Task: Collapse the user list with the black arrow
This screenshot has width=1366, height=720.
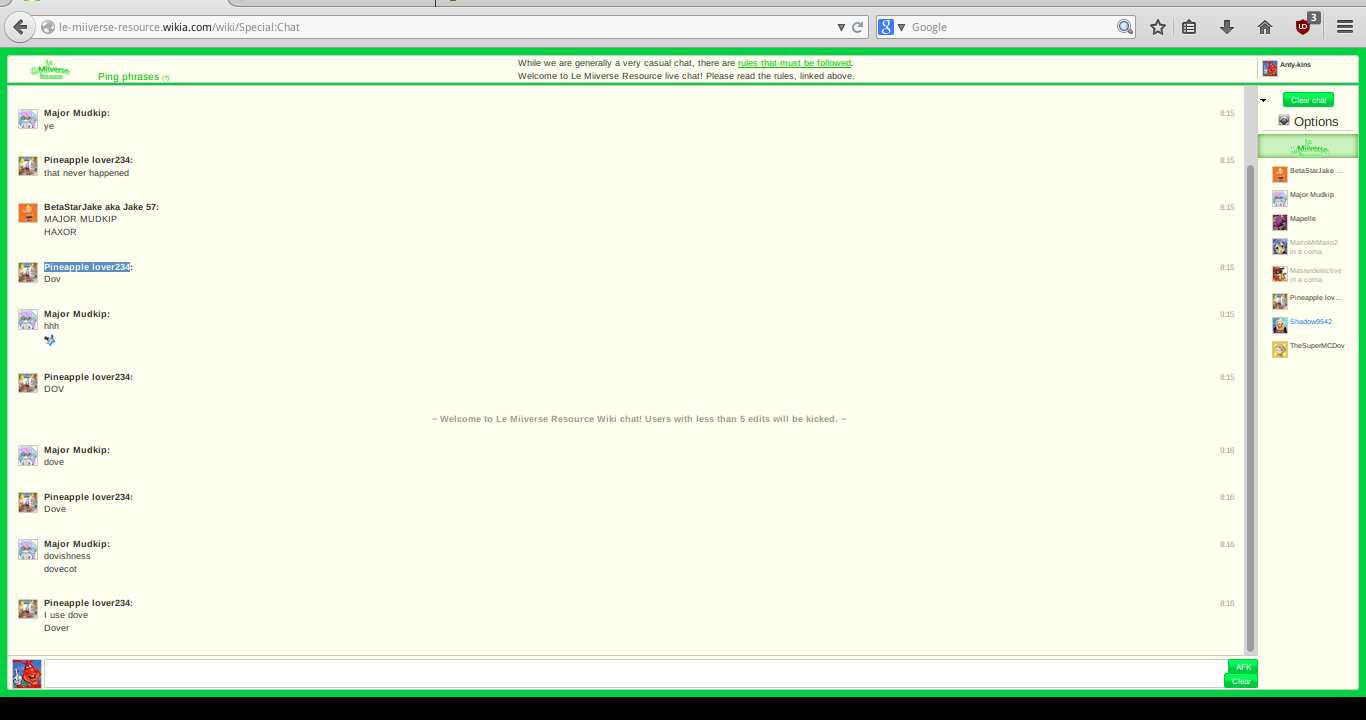Action: coord(1263,100)
